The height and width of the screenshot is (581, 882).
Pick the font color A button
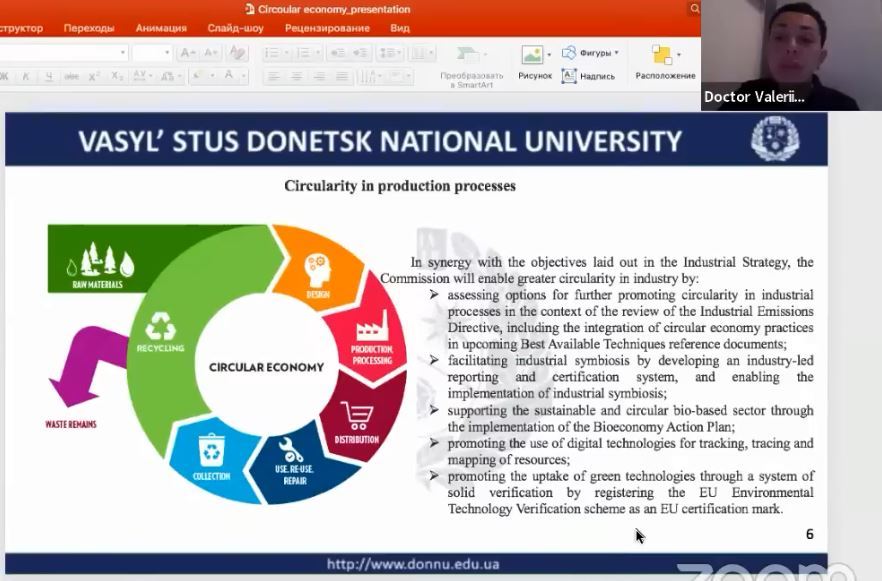(228, 76)
